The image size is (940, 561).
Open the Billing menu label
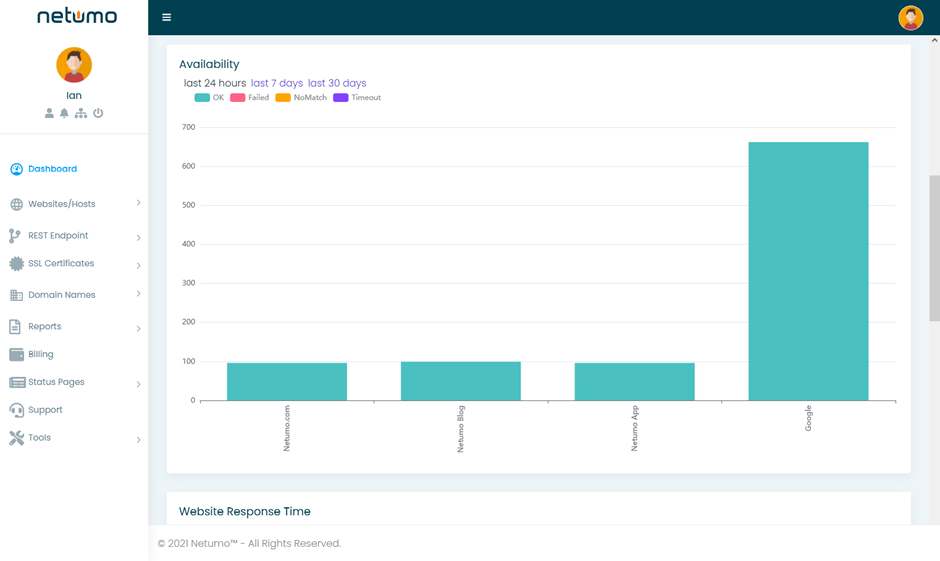(x=41, y=354)
